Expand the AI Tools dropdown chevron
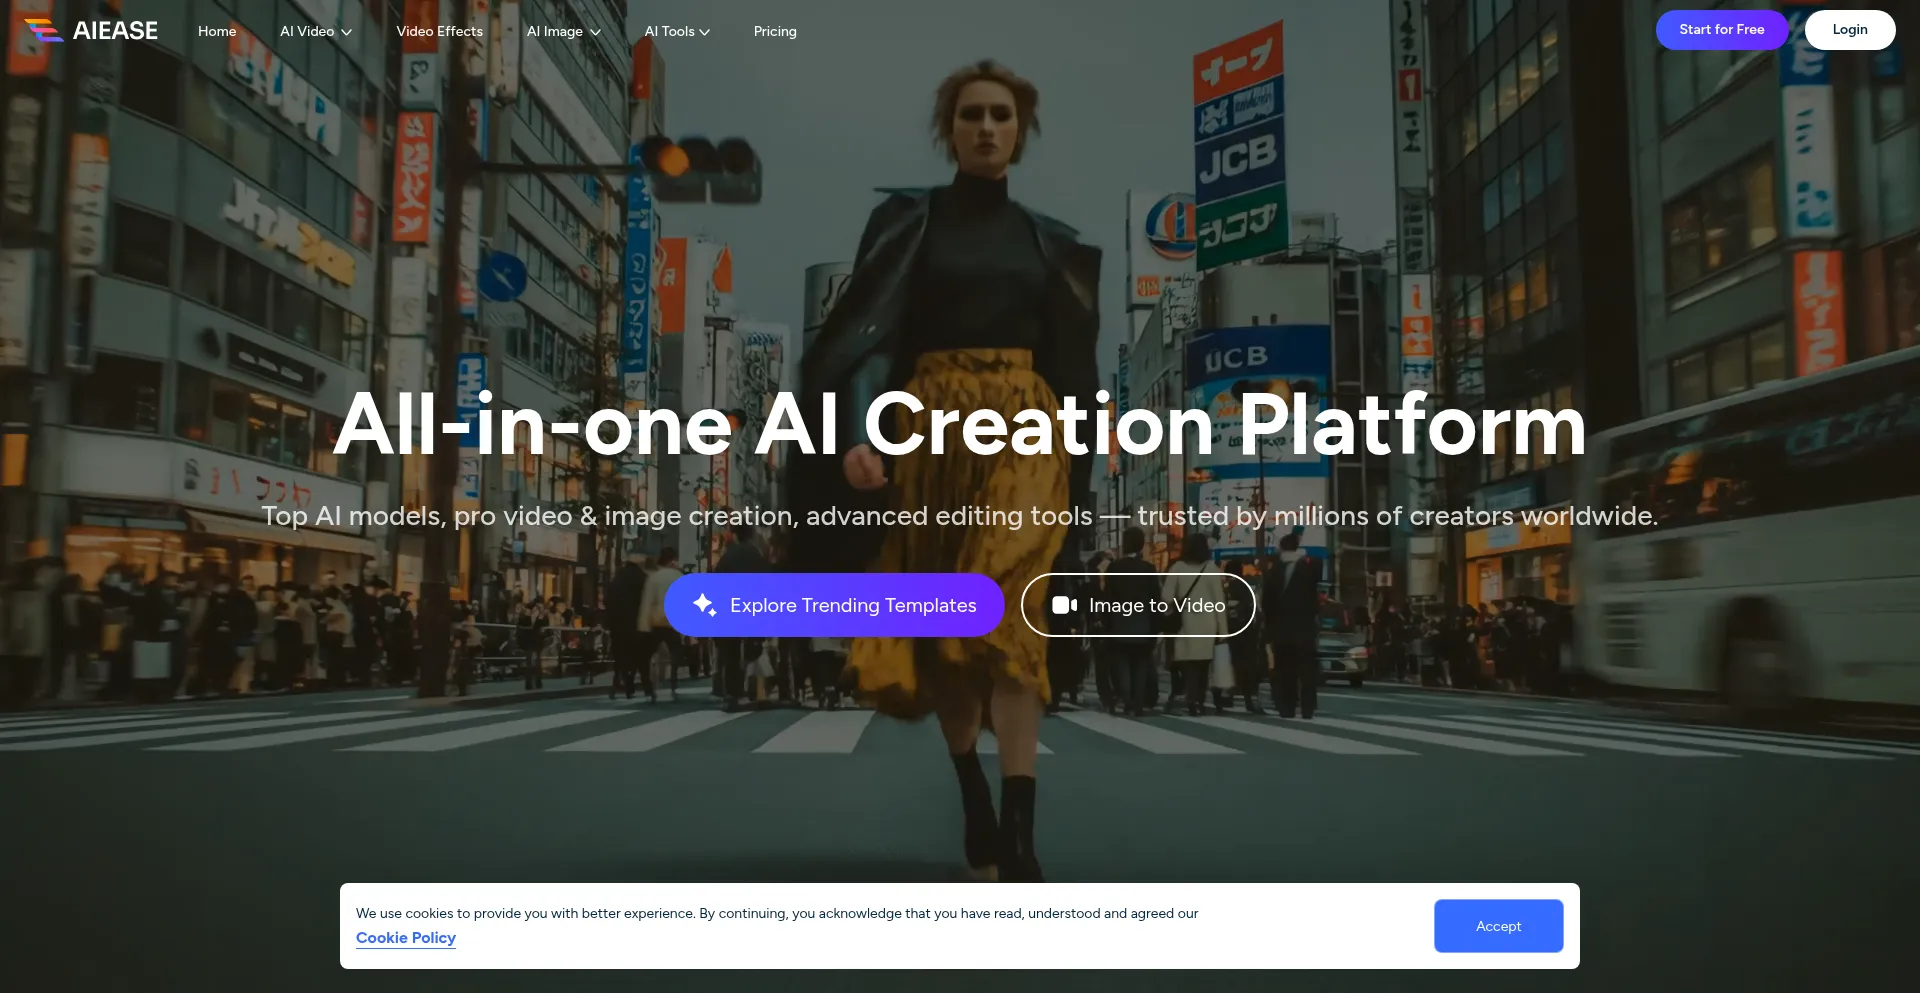Screen dimensions: 1920x993 pos(705,32)
